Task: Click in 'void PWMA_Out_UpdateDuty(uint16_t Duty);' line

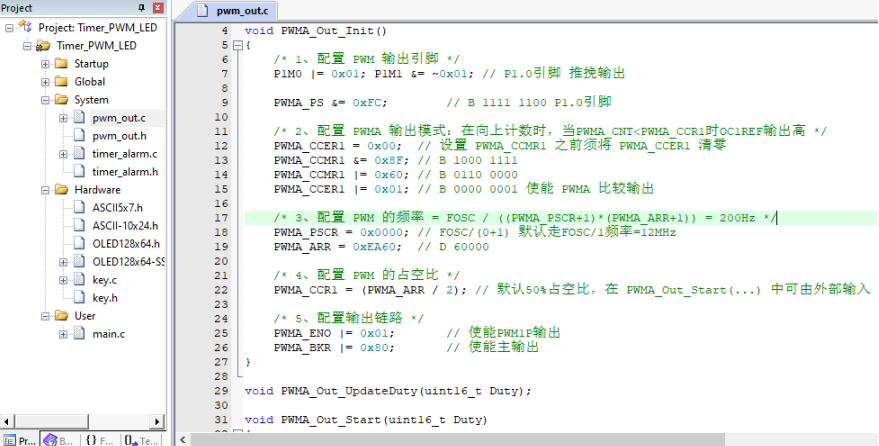Action: pyautogui.click(x=387, y=391)
